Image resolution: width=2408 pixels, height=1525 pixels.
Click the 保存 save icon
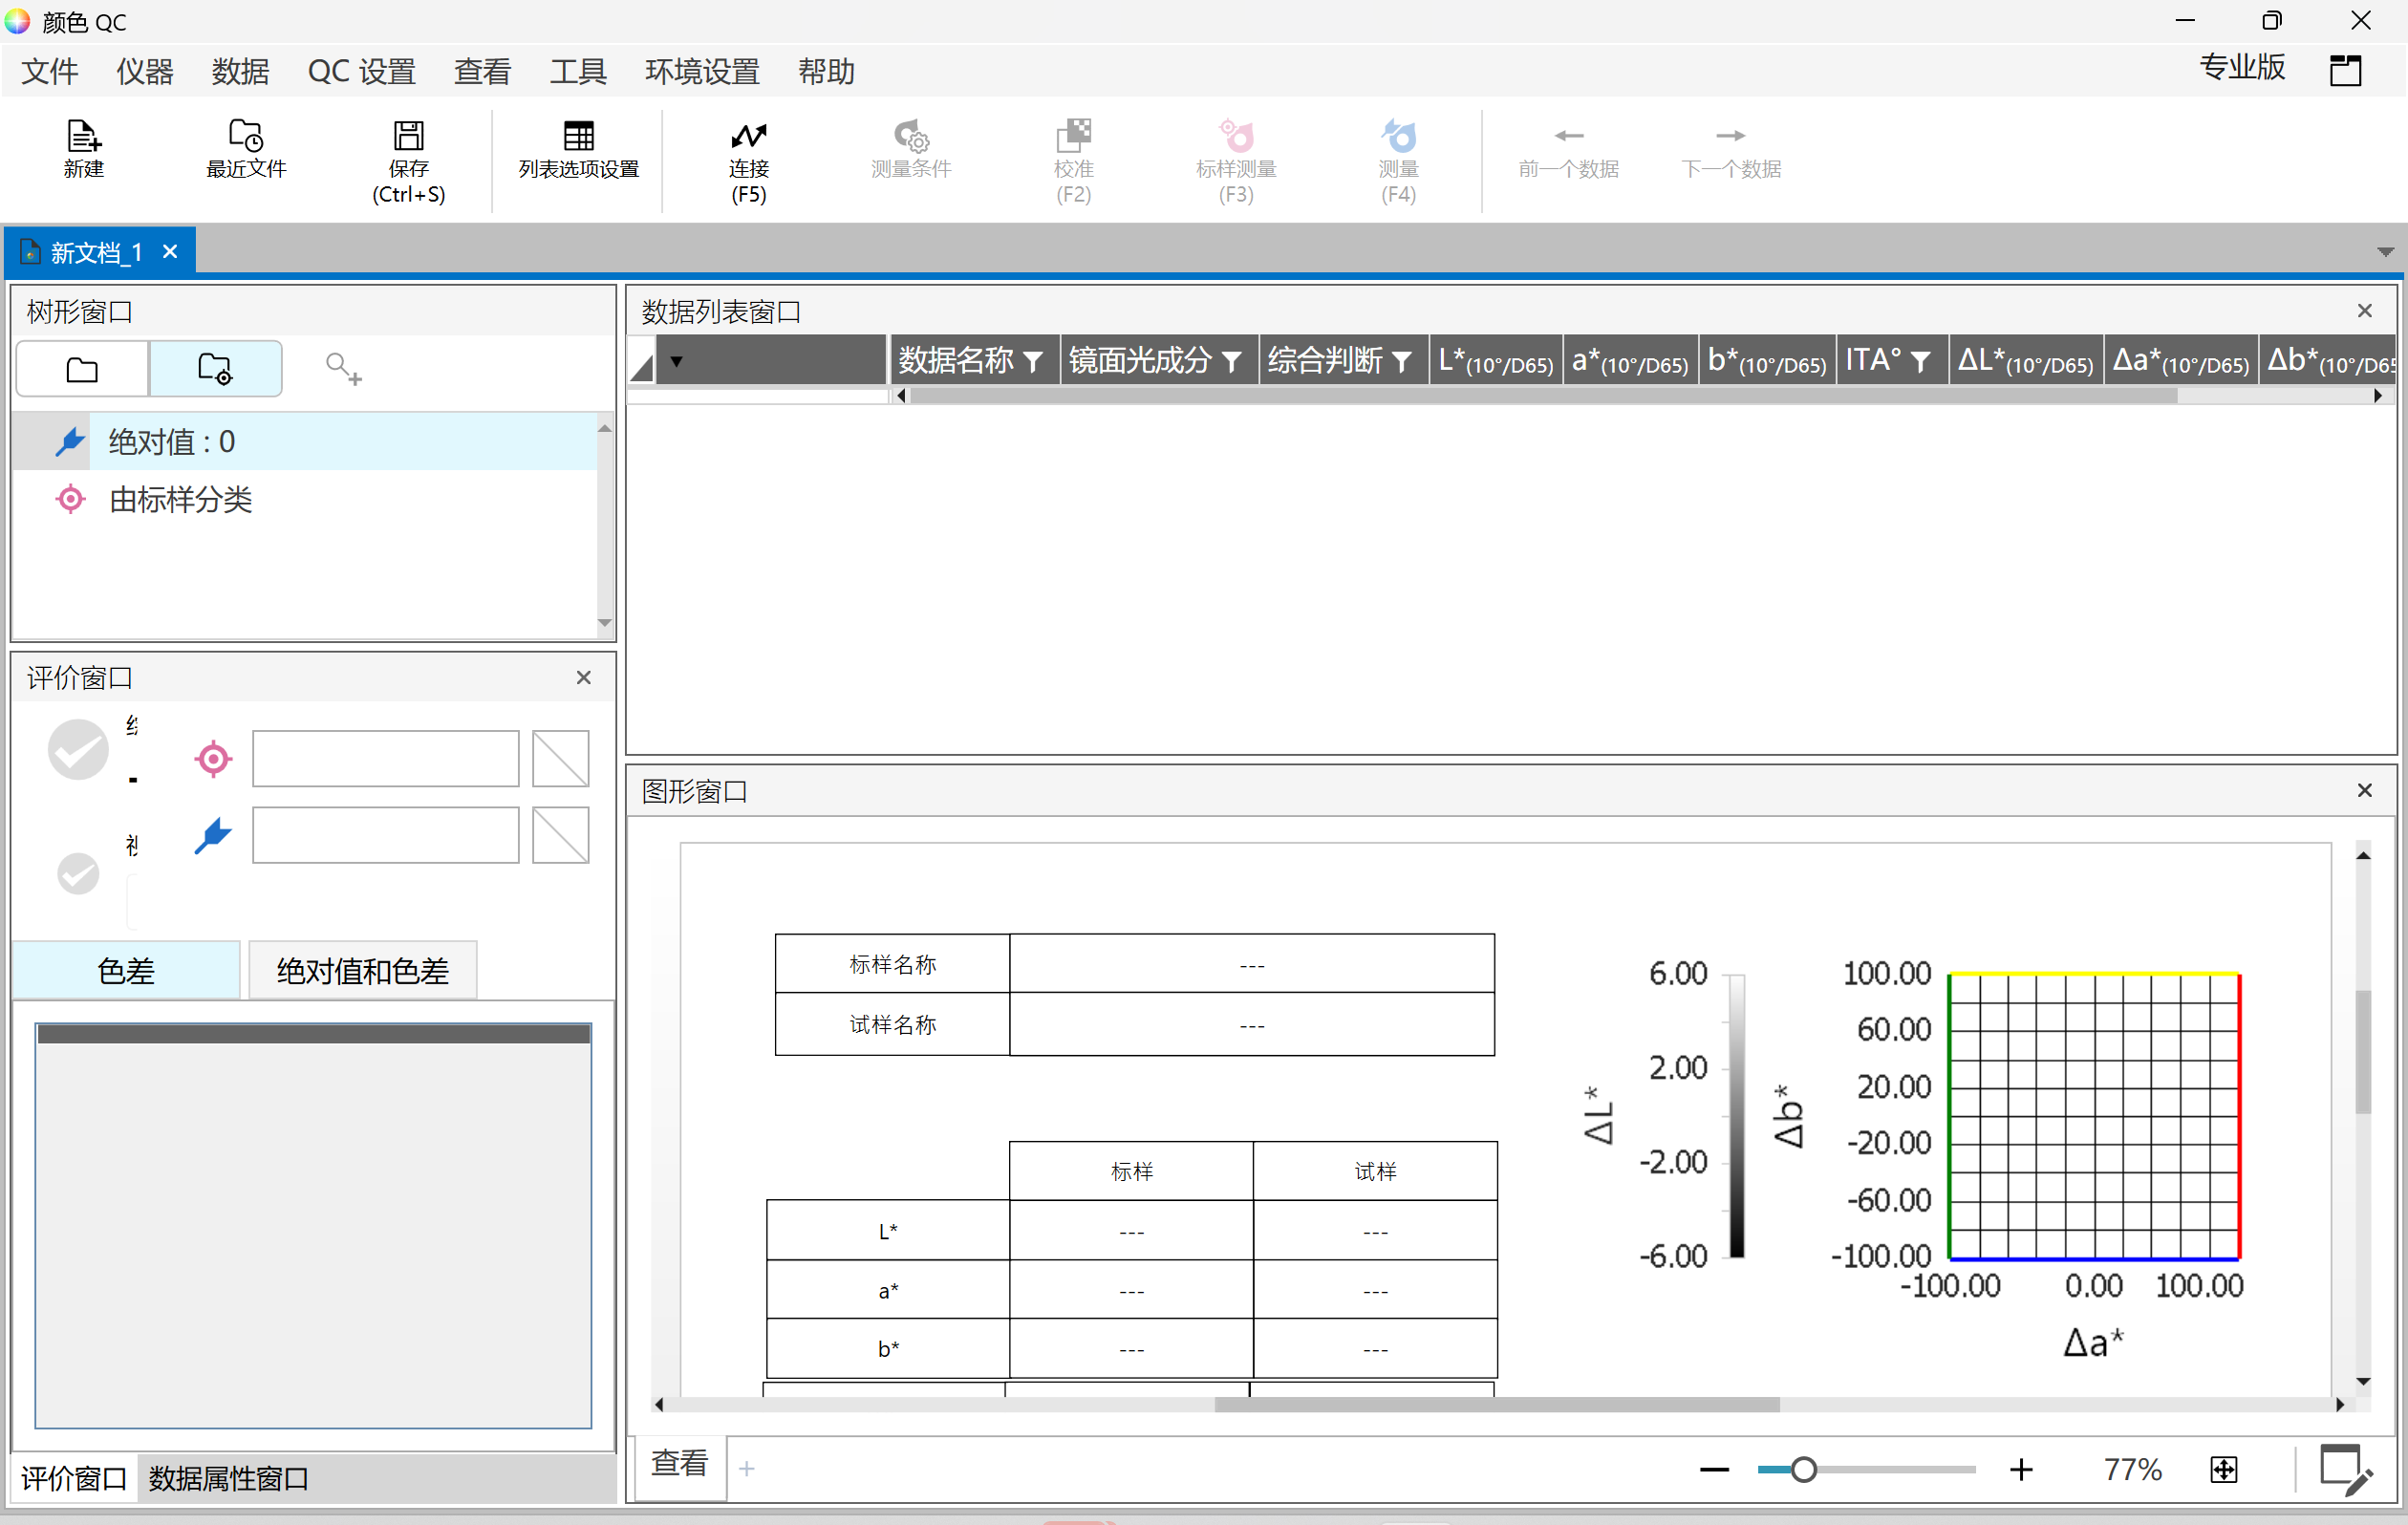(x=408, y=135)
